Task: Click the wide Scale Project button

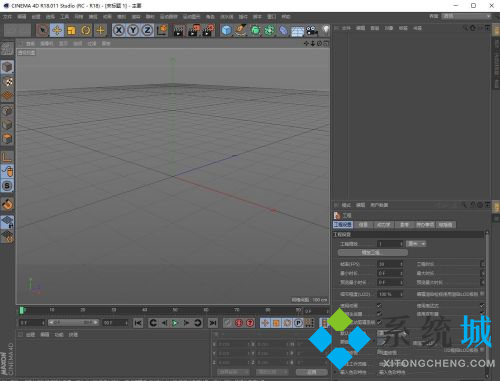Action: [x=372, y=253]
